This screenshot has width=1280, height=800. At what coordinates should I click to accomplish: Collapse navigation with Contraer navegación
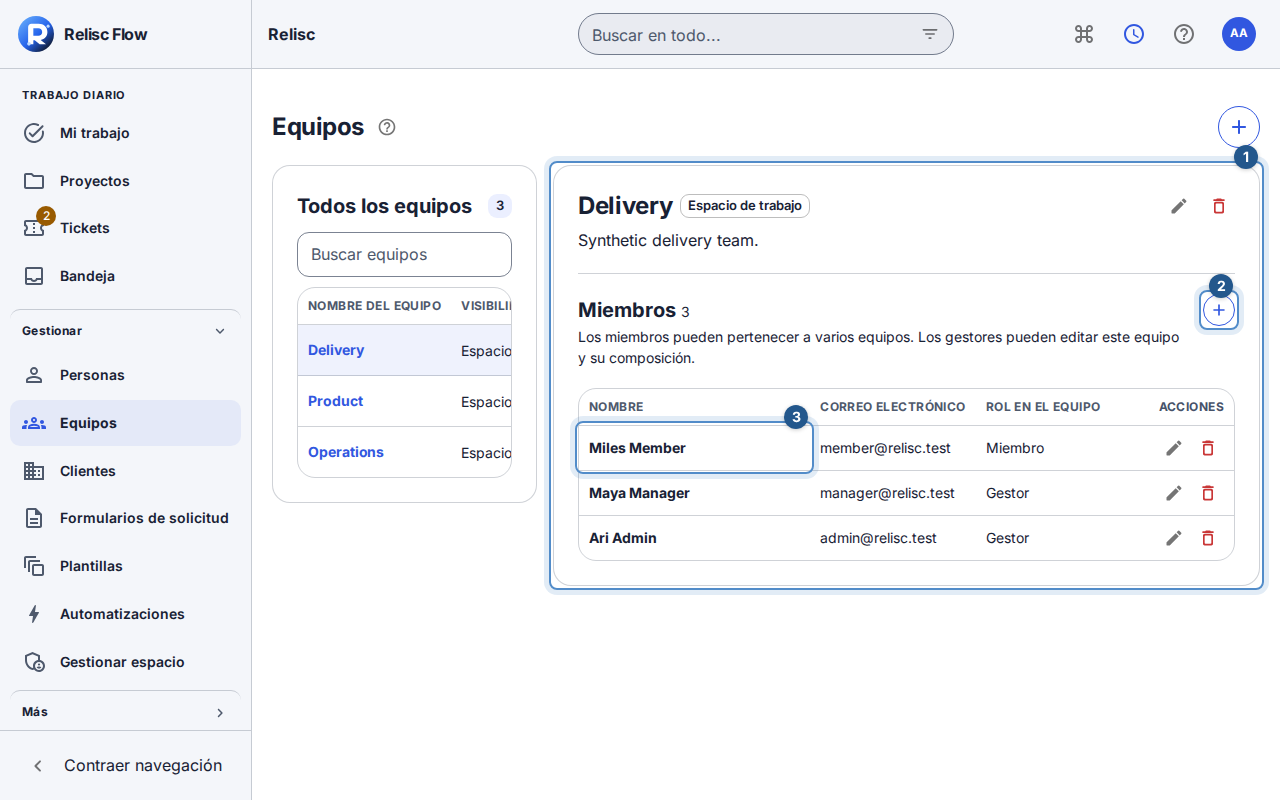coord(125,766)
